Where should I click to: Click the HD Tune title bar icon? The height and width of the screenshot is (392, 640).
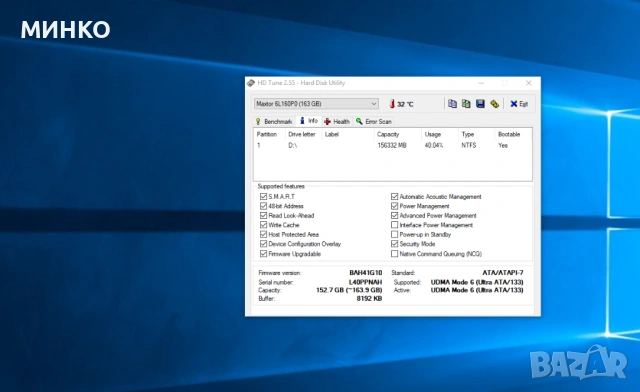(x=251, y=83)
